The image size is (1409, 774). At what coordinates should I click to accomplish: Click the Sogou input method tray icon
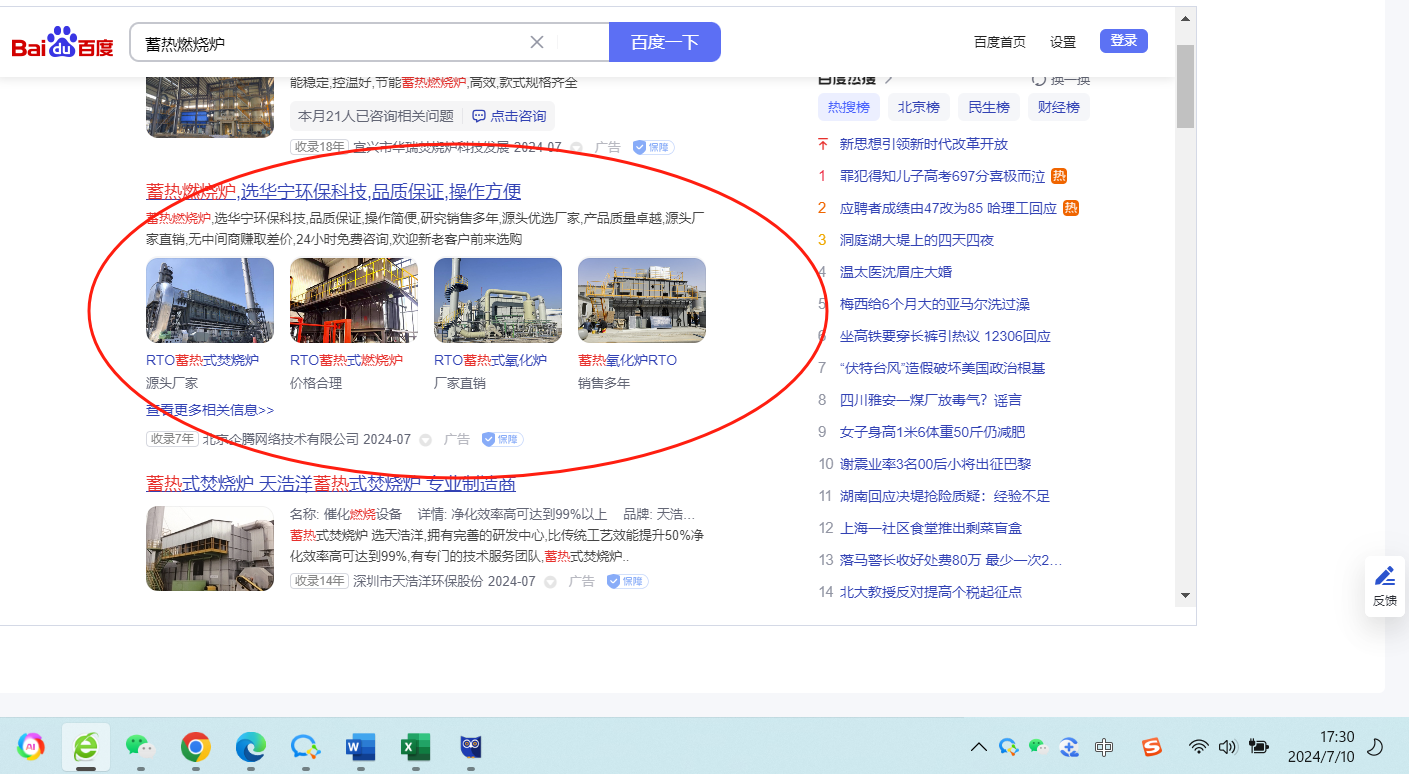pyautogui.click(x=1153, y=747)
